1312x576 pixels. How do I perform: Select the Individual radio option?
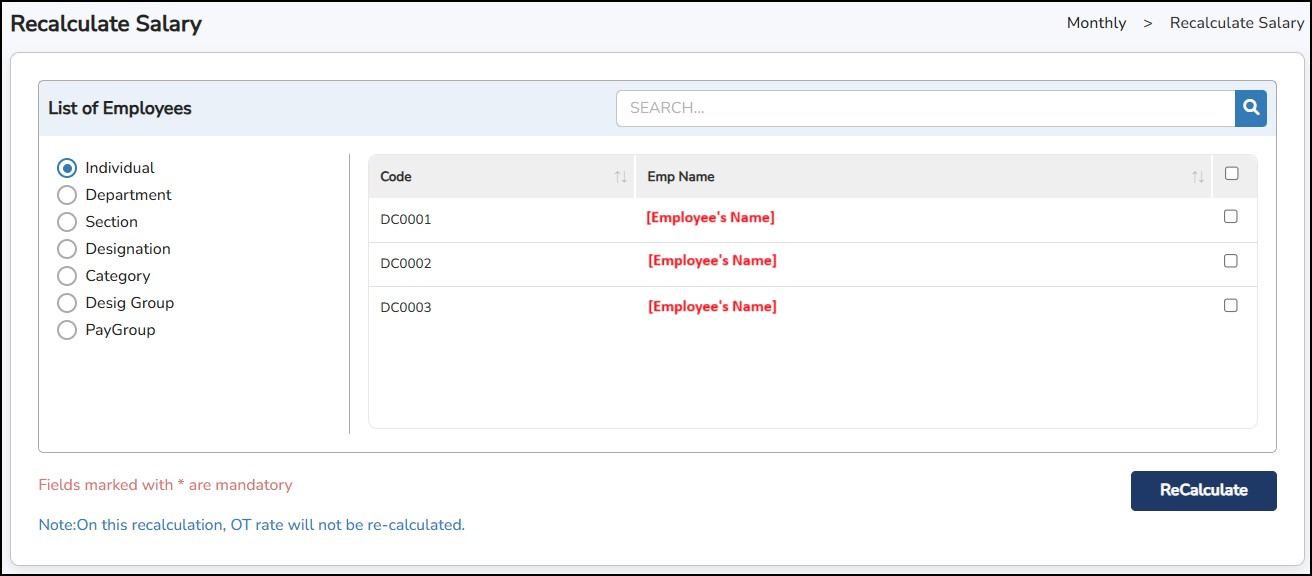point(67,168)
